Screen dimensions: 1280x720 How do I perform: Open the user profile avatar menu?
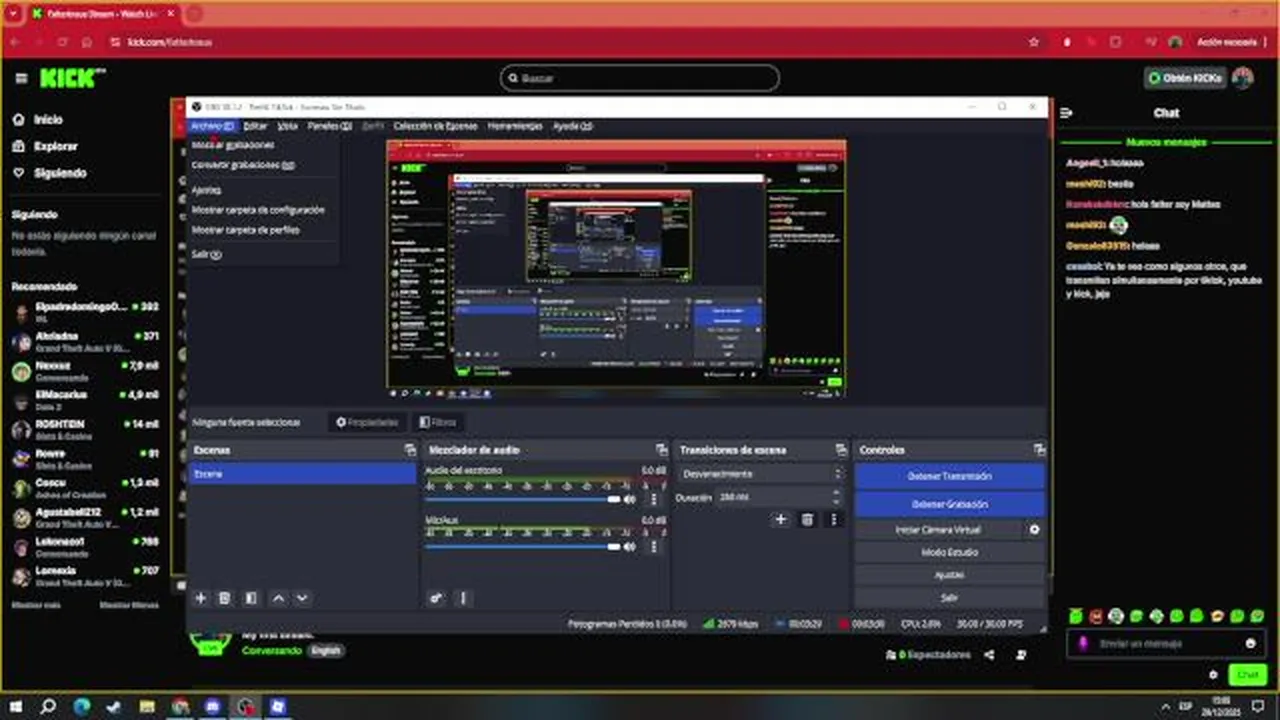pos(1243,78)
